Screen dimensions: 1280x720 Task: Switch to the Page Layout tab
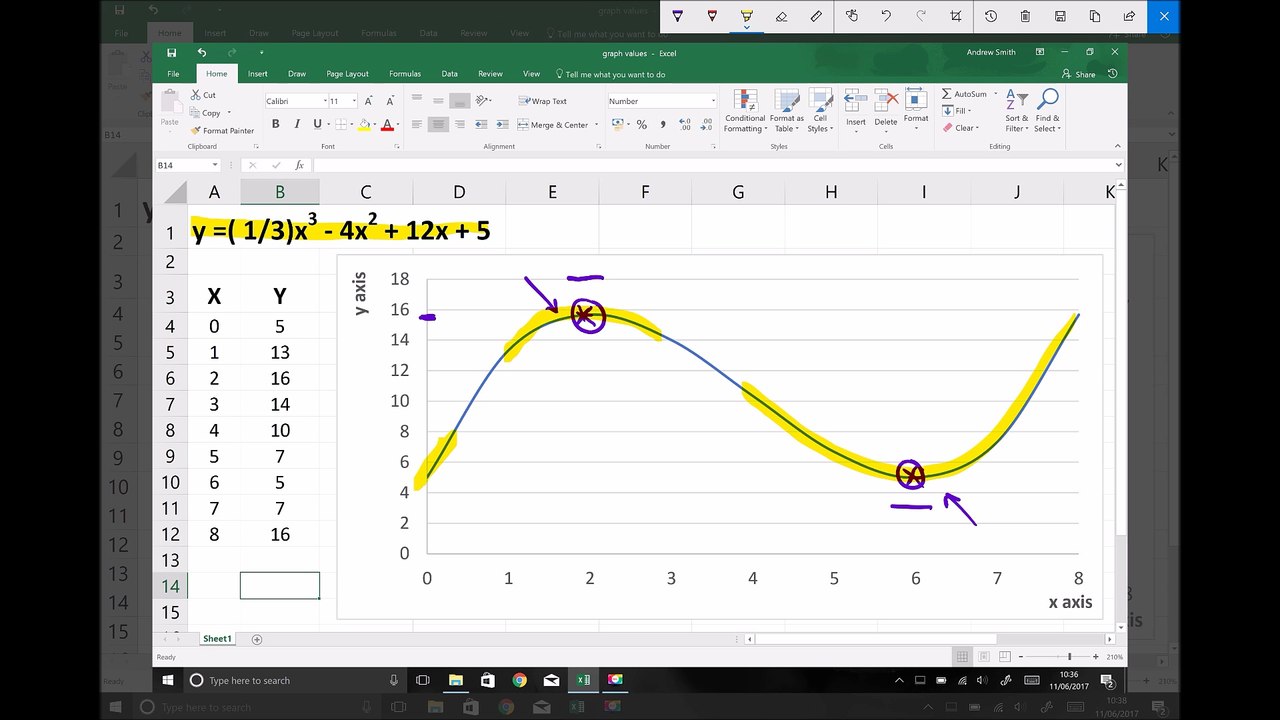[347, 74]
